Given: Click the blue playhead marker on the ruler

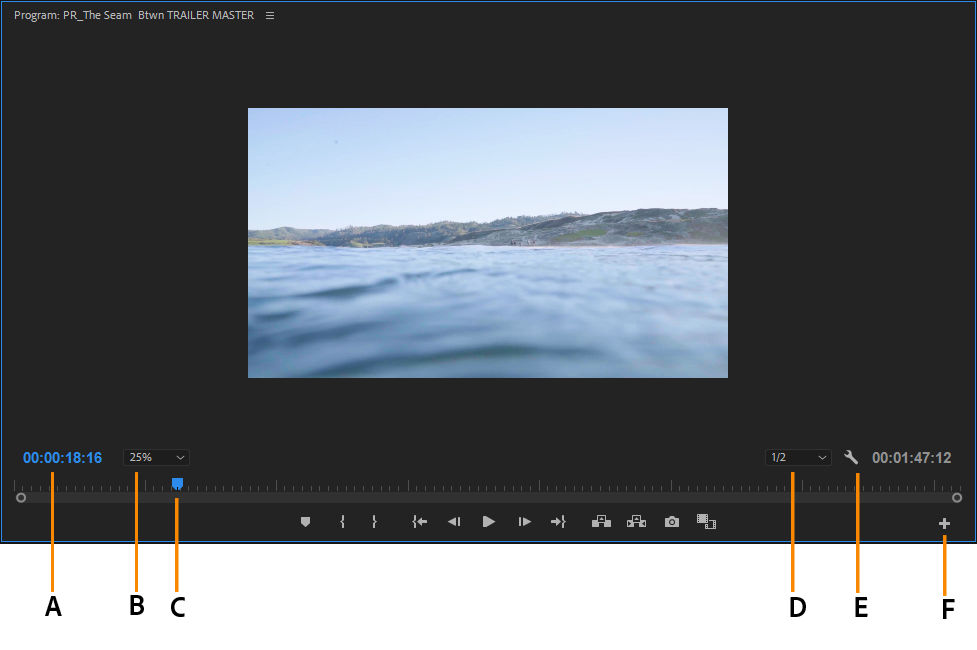Looking at the screenshot, I should tap(176, 483).
